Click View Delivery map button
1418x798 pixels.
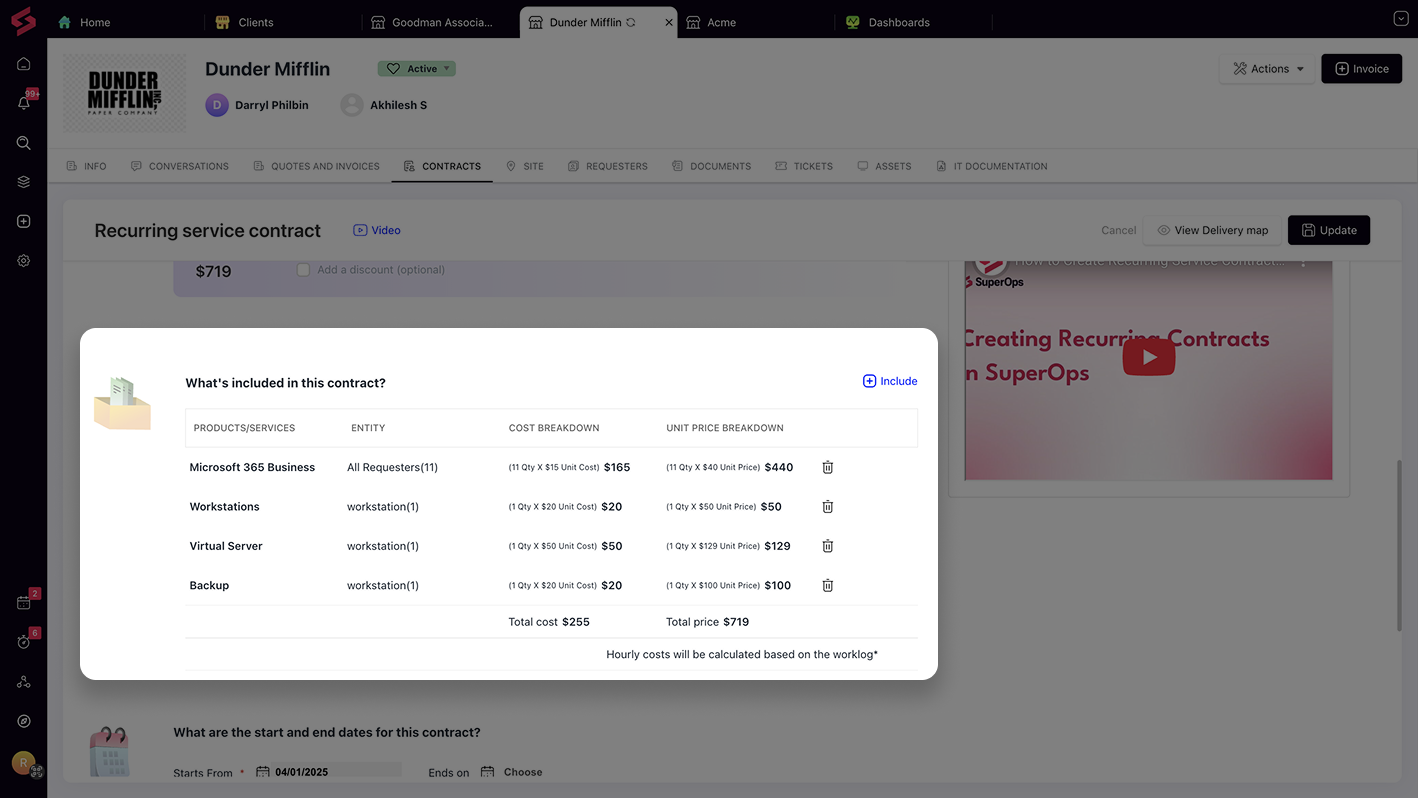pyautogui.click(x=1212, y=230)
